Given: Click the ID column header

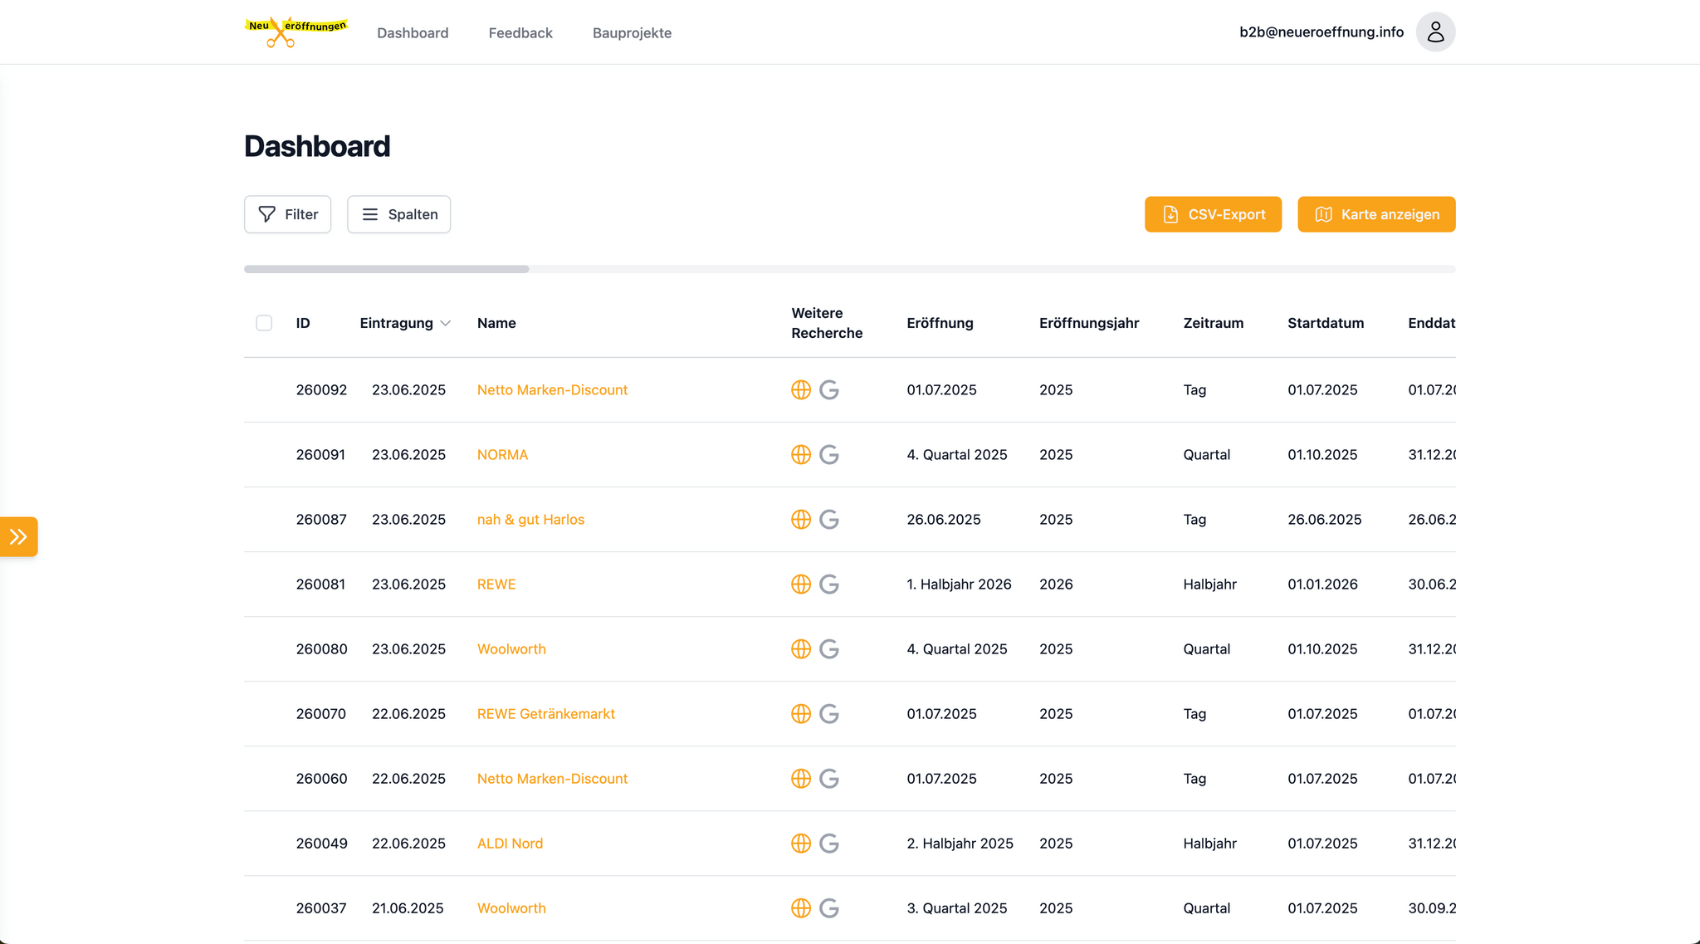Looking at the screenshot, I should 303,323.
